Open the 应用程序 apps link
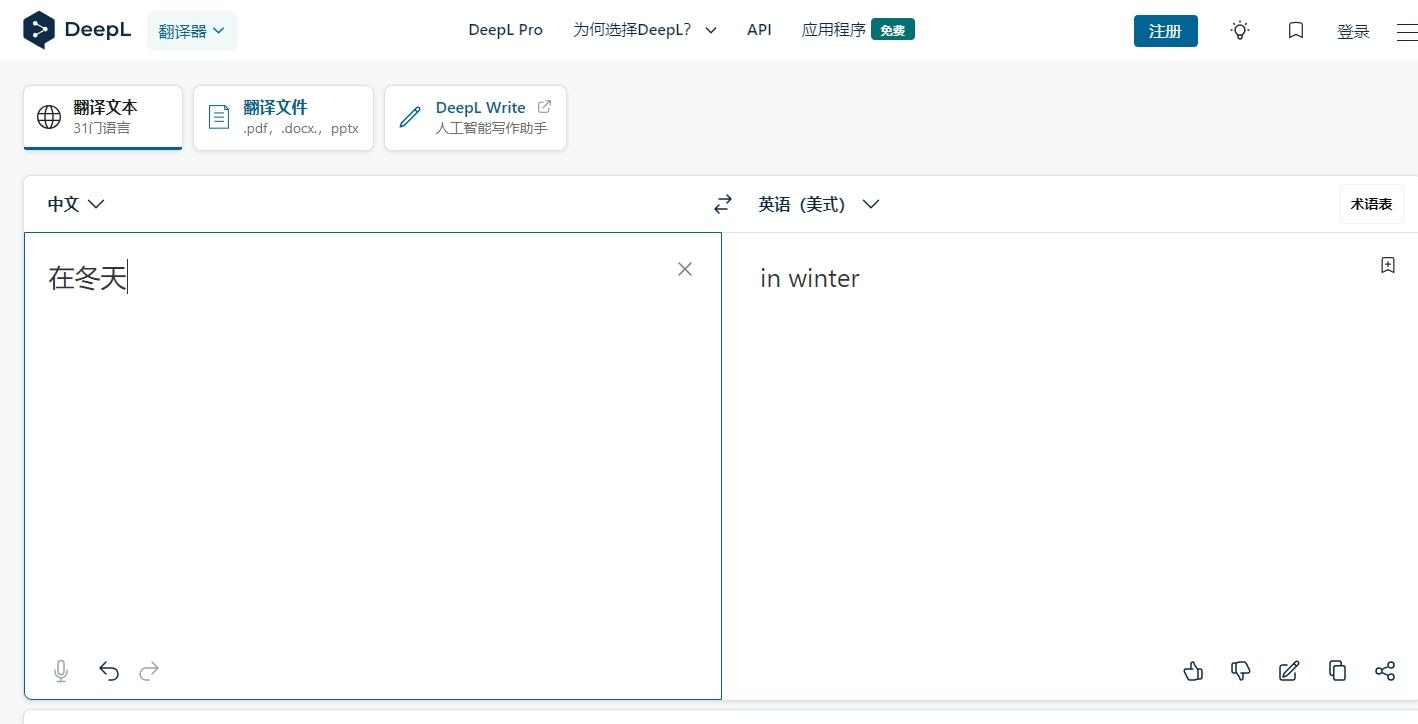 pyautogui.click(x=834, y=30)
